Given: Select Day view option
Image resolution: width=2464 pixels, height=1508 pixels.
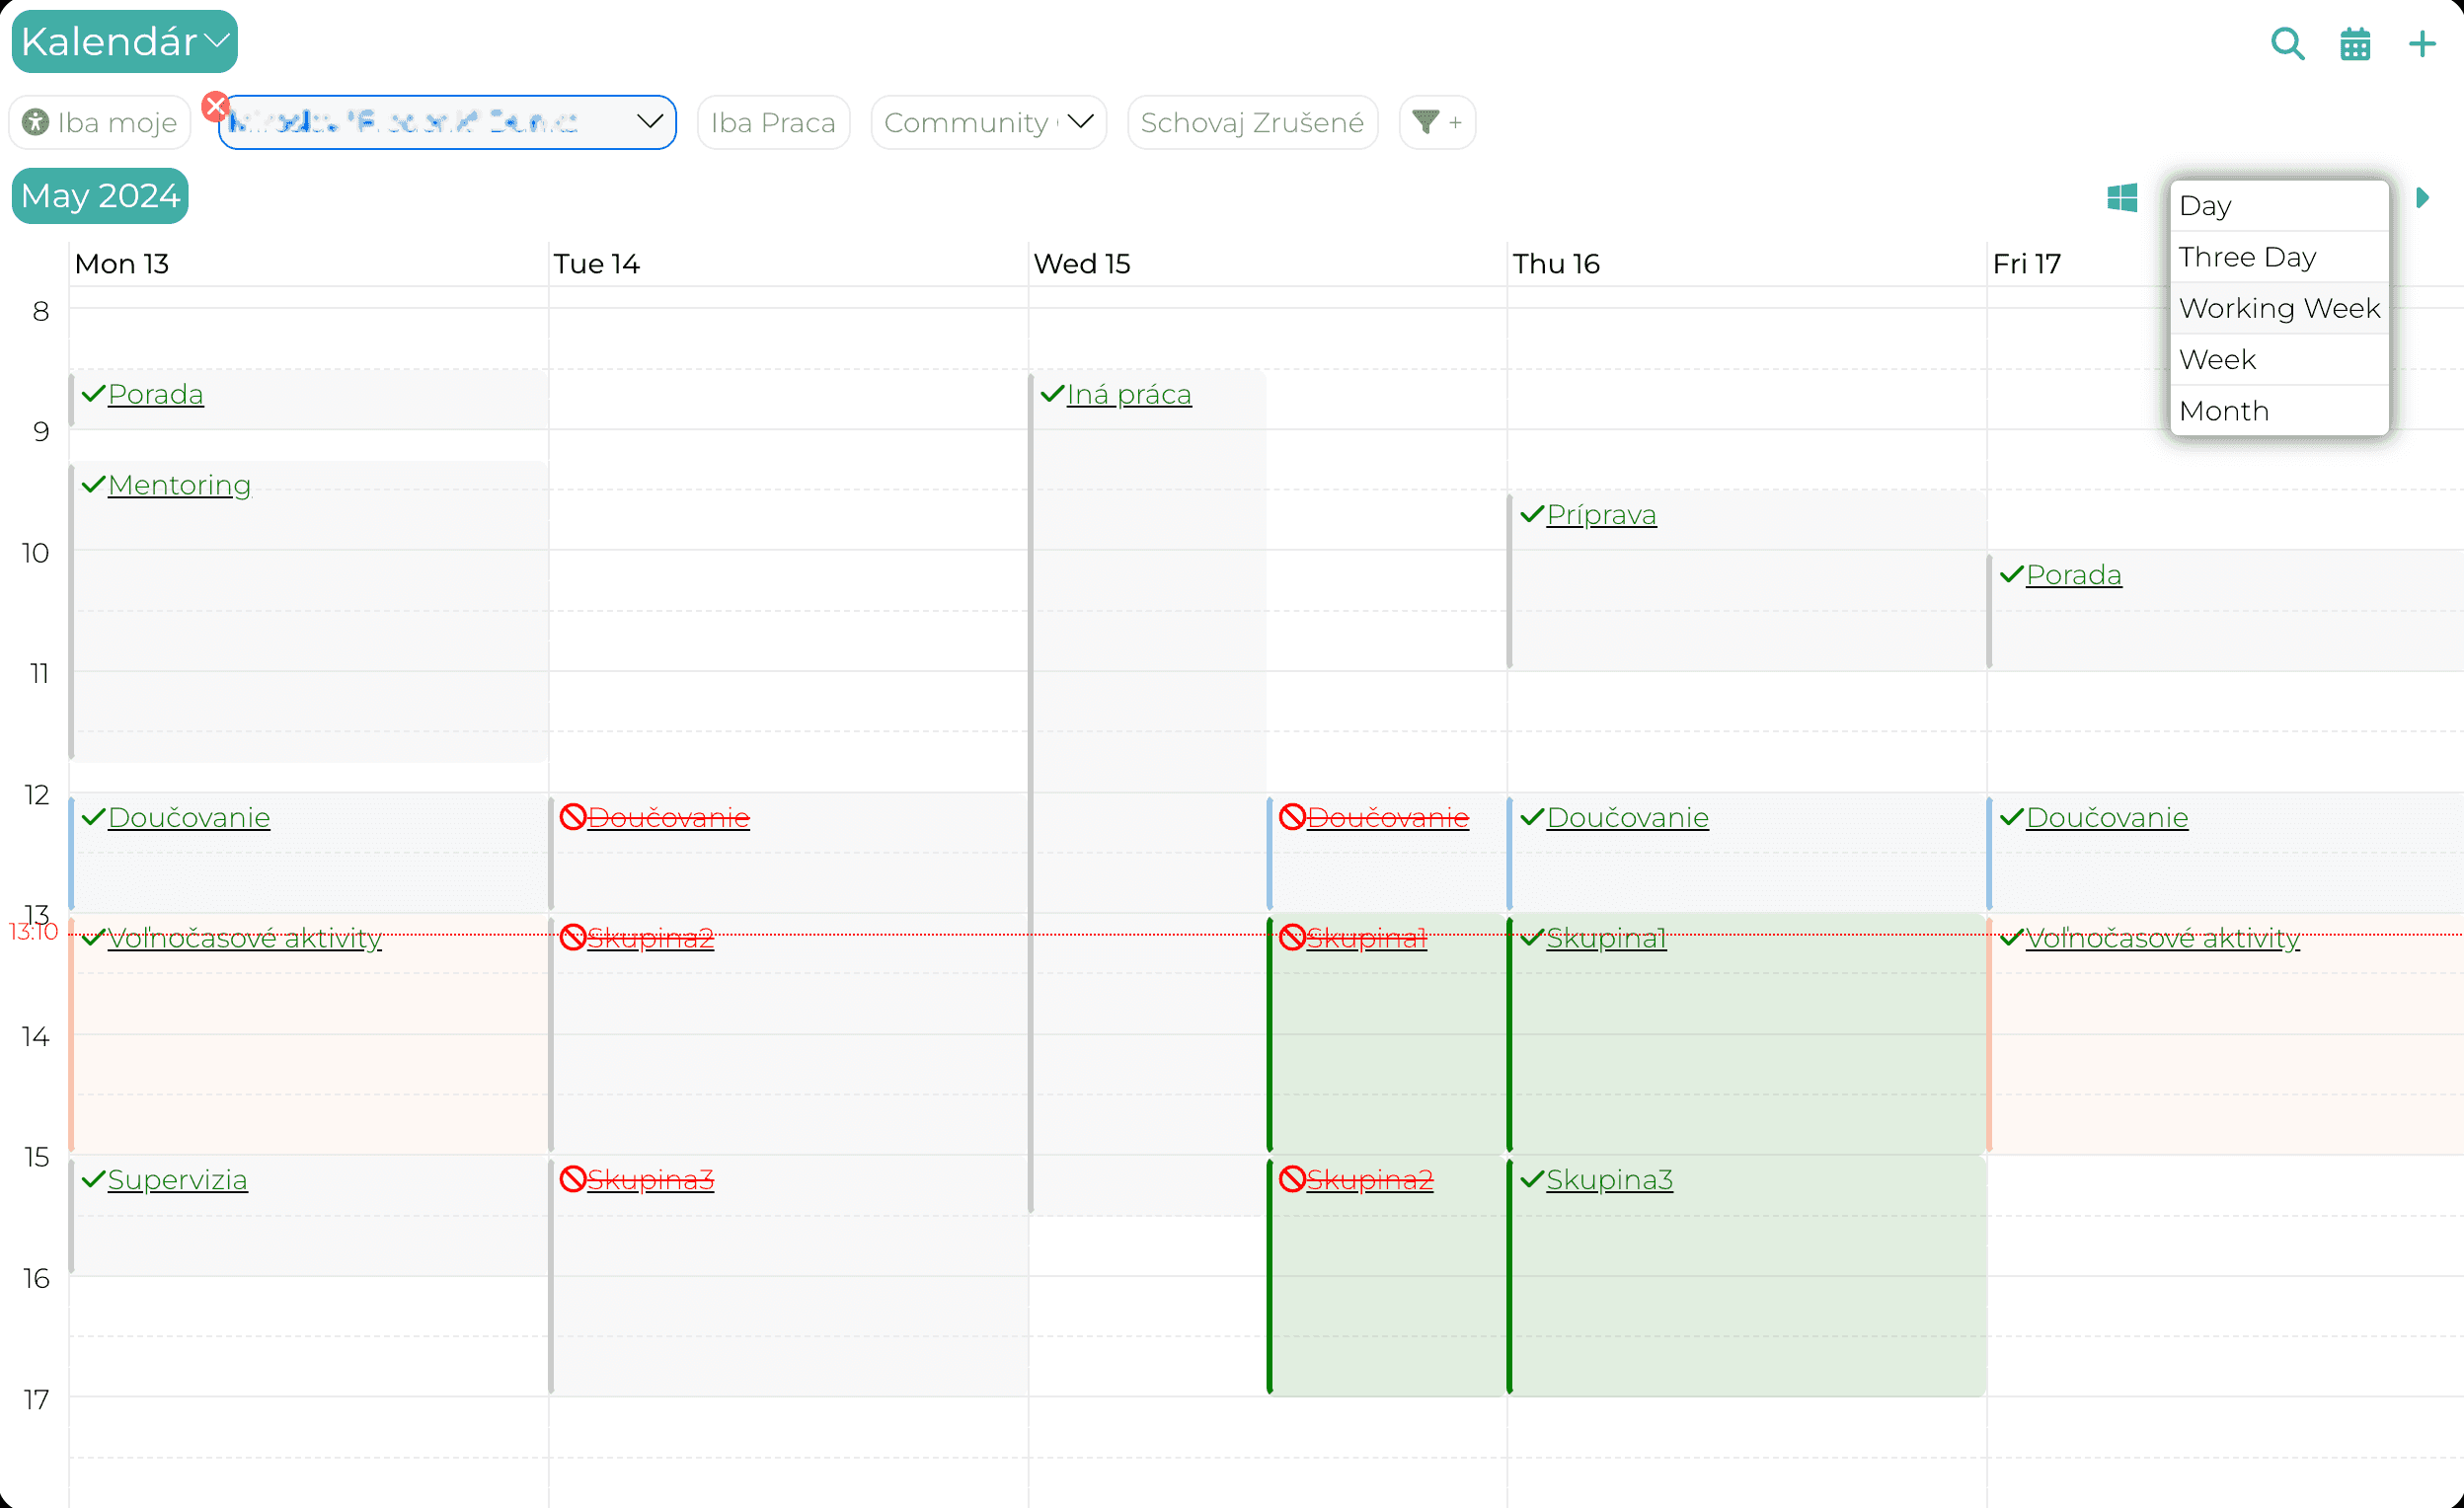Looking at the screenshot, I should [2279, 205].
